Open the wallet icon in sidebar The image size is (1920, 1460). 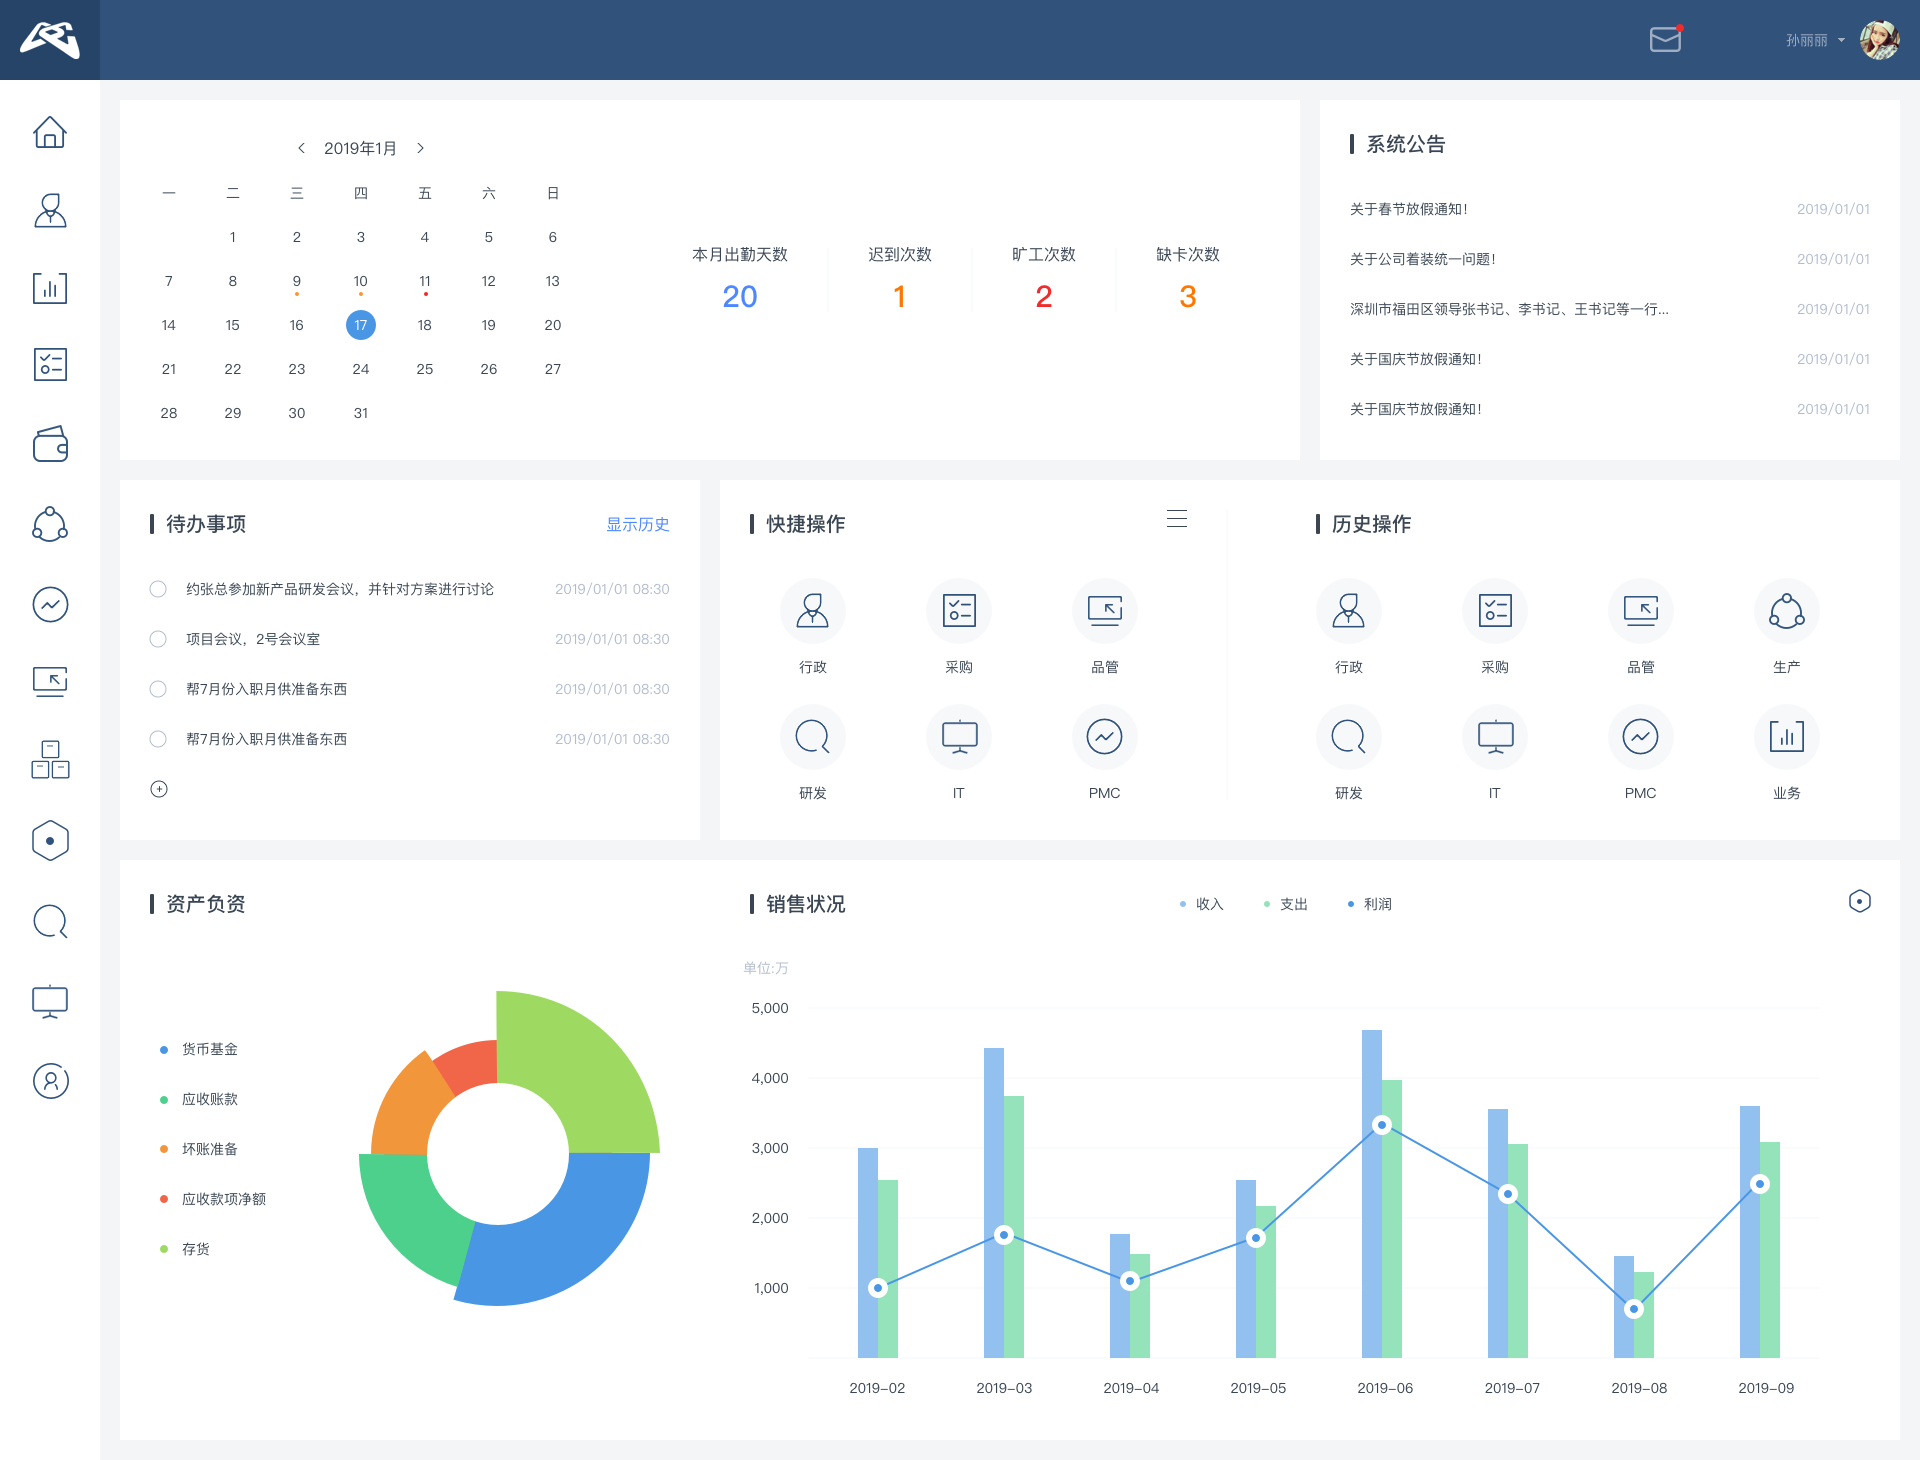click(x=50, y=444)
